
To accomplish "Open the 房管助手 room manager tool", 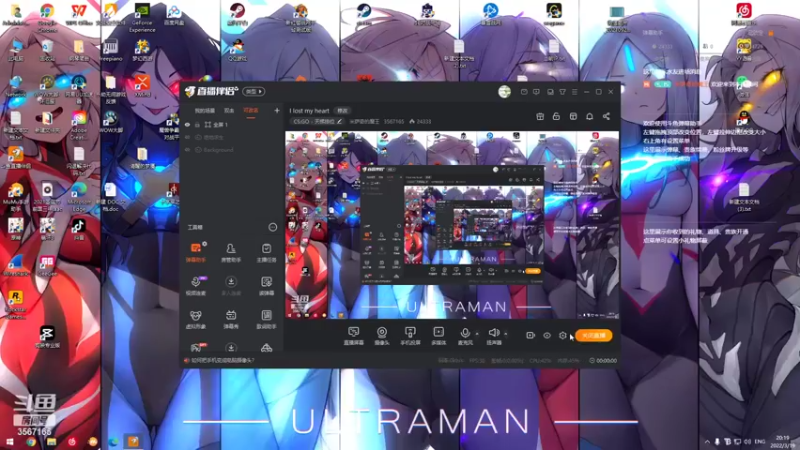I will click(x=231, y=253).
